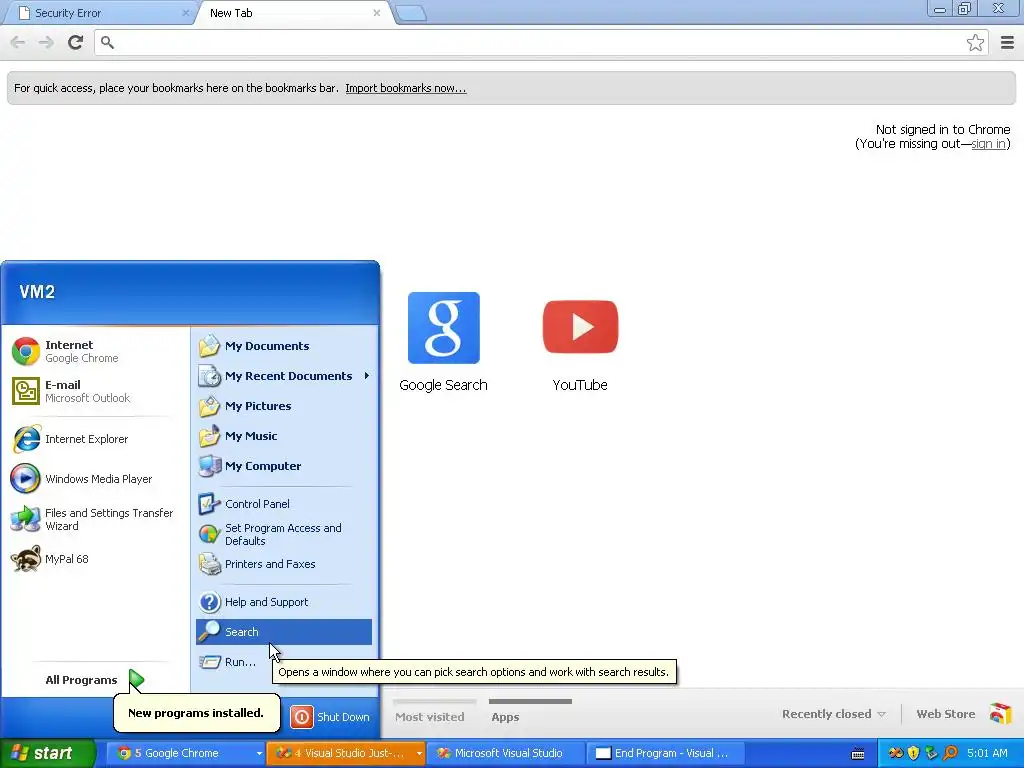Screen dimensions: 1024x768
Task: Open the Visual Studio Just-In-Time taskbar group
Action: [346, 753]
